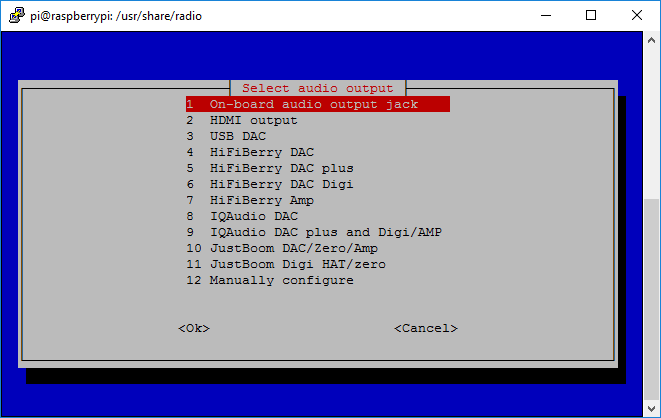Choose HiFiBerry DAC Digi
Viewport: 661px width, 418px height.
click(x=281, y=184)
